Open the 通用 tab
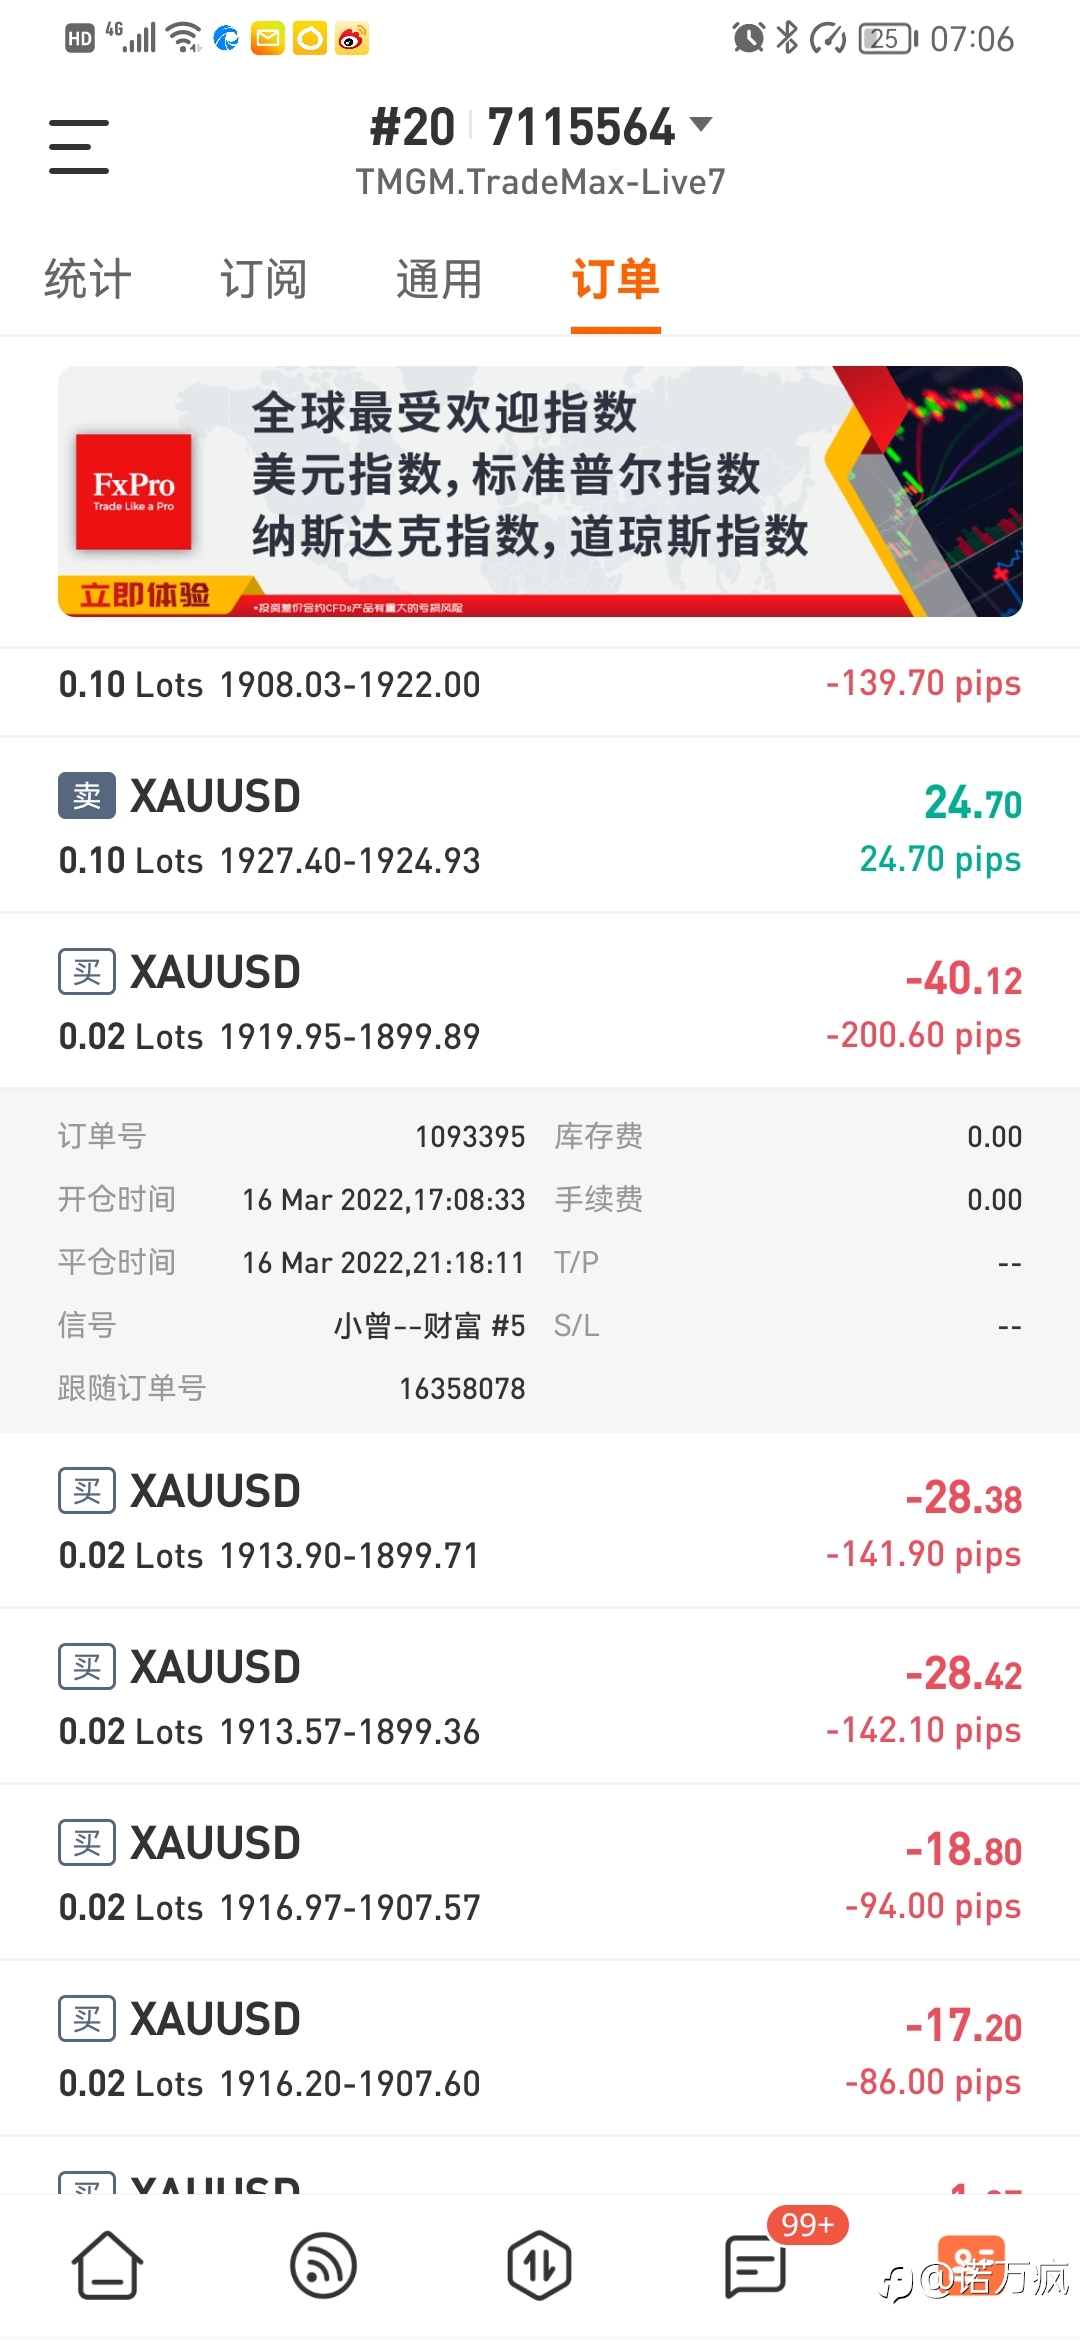Image resolution: width=1080 pixels, height=2340 pixels. [439, 279]
